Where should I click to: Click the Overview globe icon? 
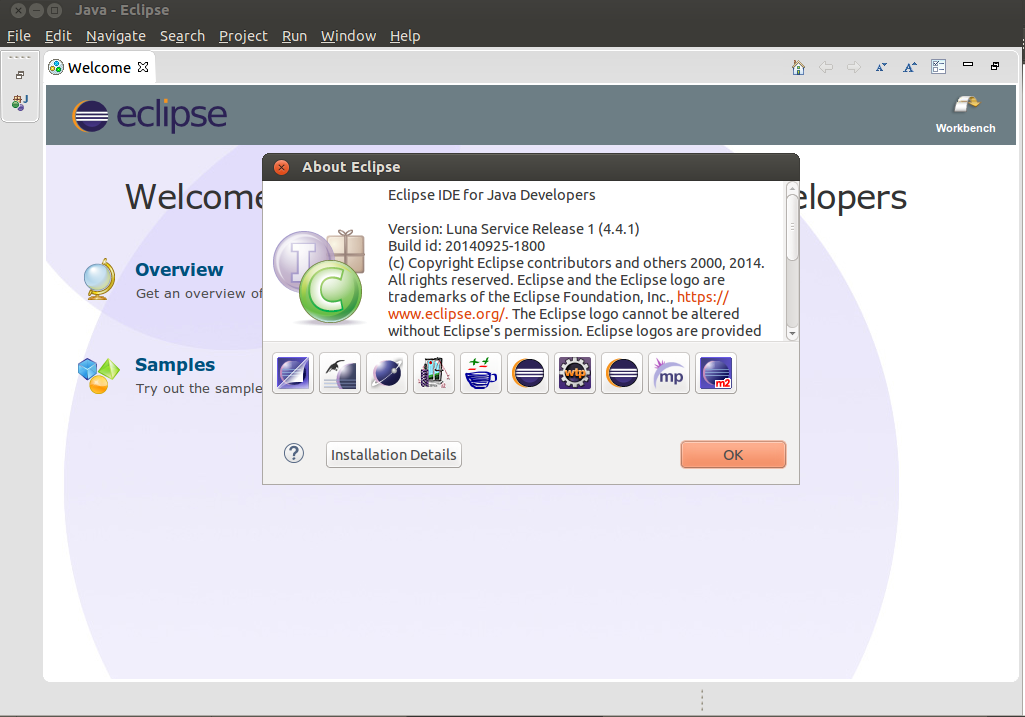(100, 279)
